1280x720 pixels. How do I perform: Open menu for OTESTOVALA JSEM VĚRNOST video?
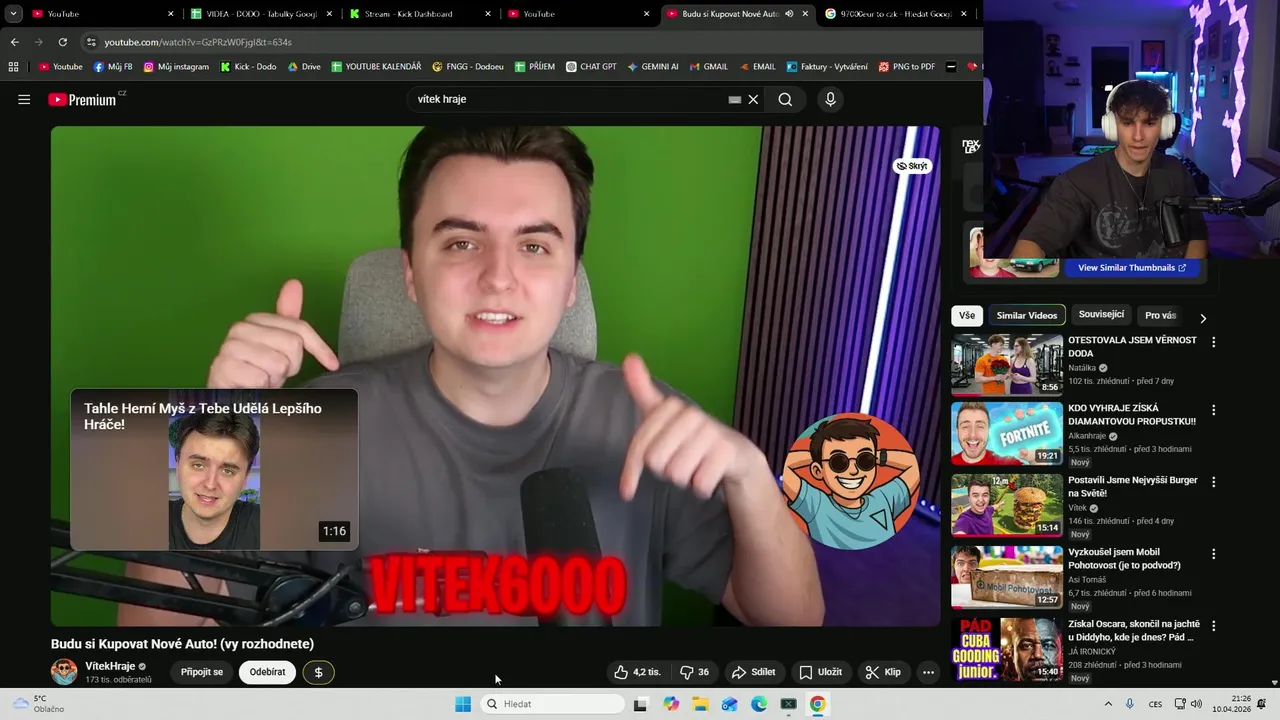pyautogui.click(x=1214, y=342)
